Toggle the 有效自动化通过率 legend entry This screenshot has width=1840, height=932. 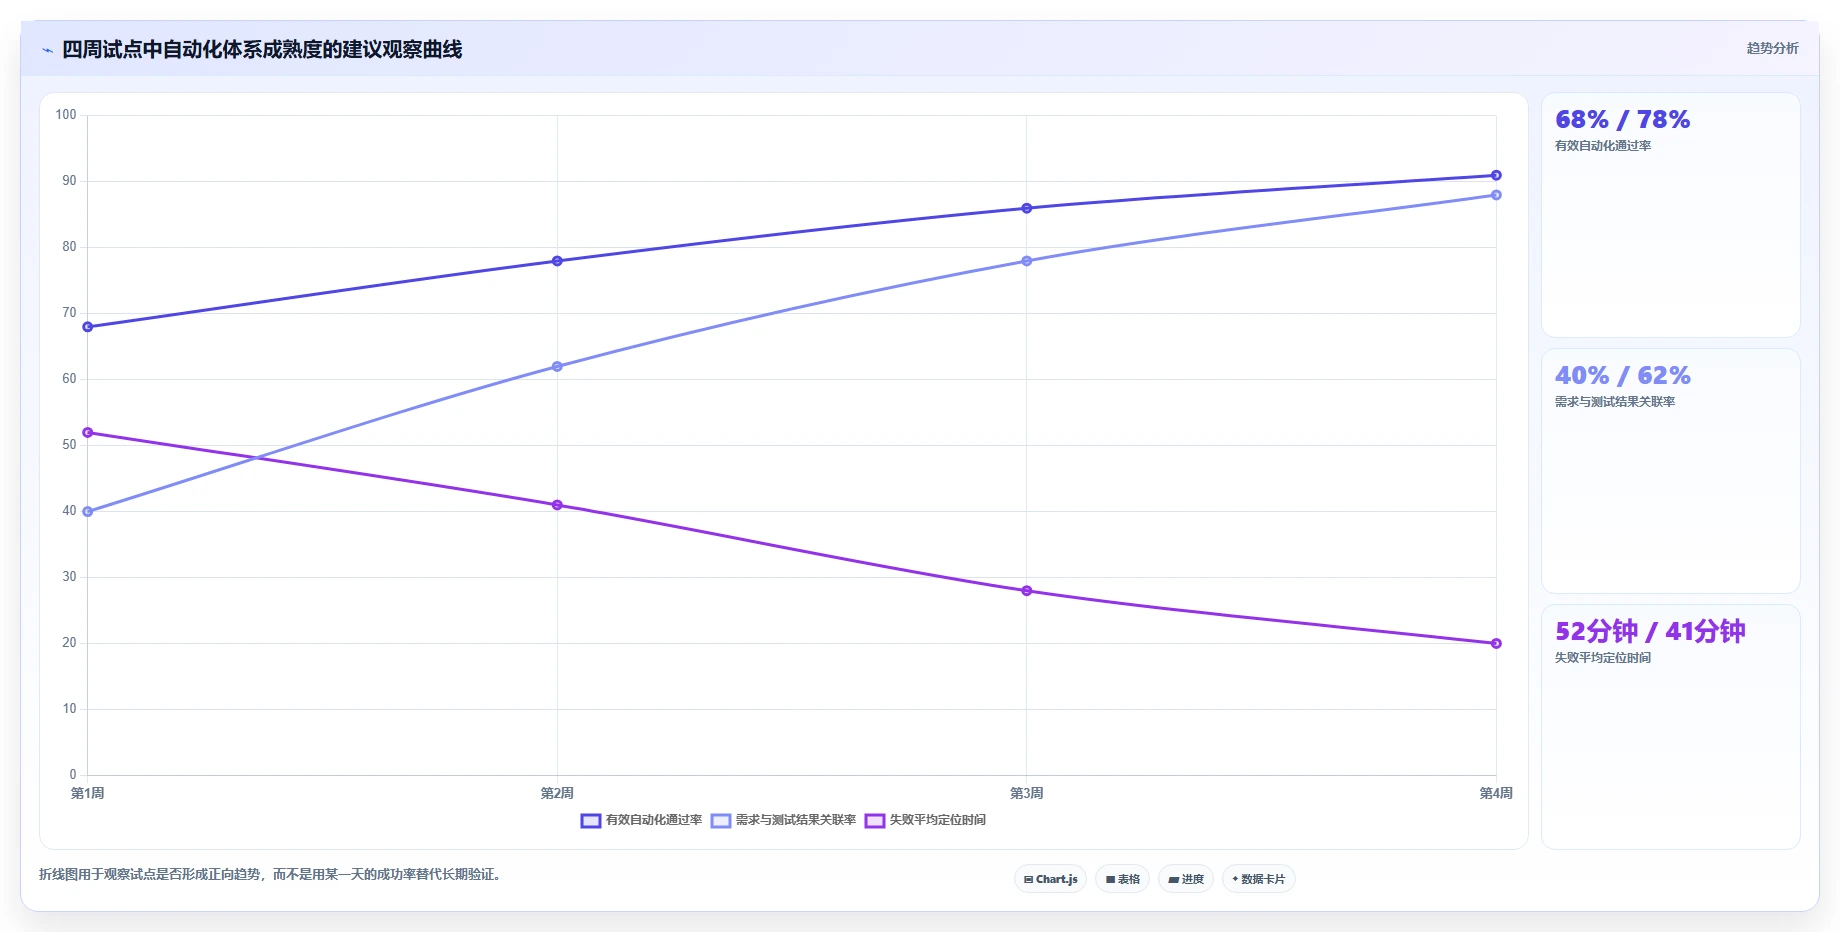pyautogui.click(x=641, y=820)
